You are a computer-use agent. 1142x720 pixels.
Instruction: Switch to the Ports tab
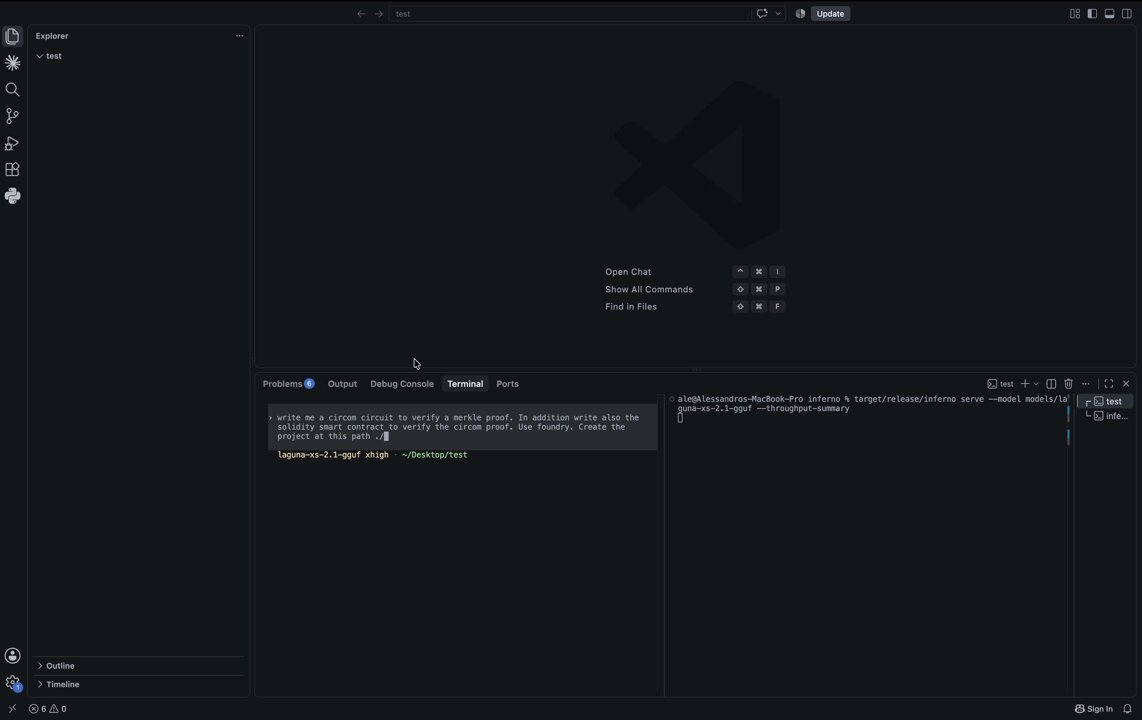(x=508, y=384)
